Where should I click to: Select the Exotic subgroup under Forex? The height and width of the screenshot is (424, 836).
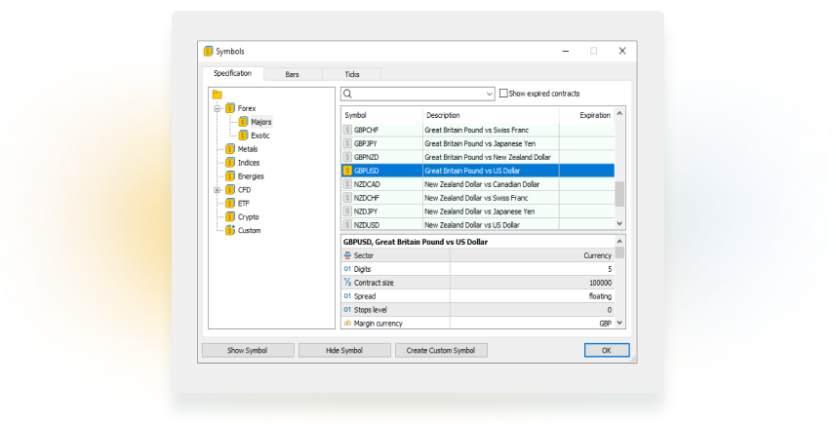[x=260, y=135]
